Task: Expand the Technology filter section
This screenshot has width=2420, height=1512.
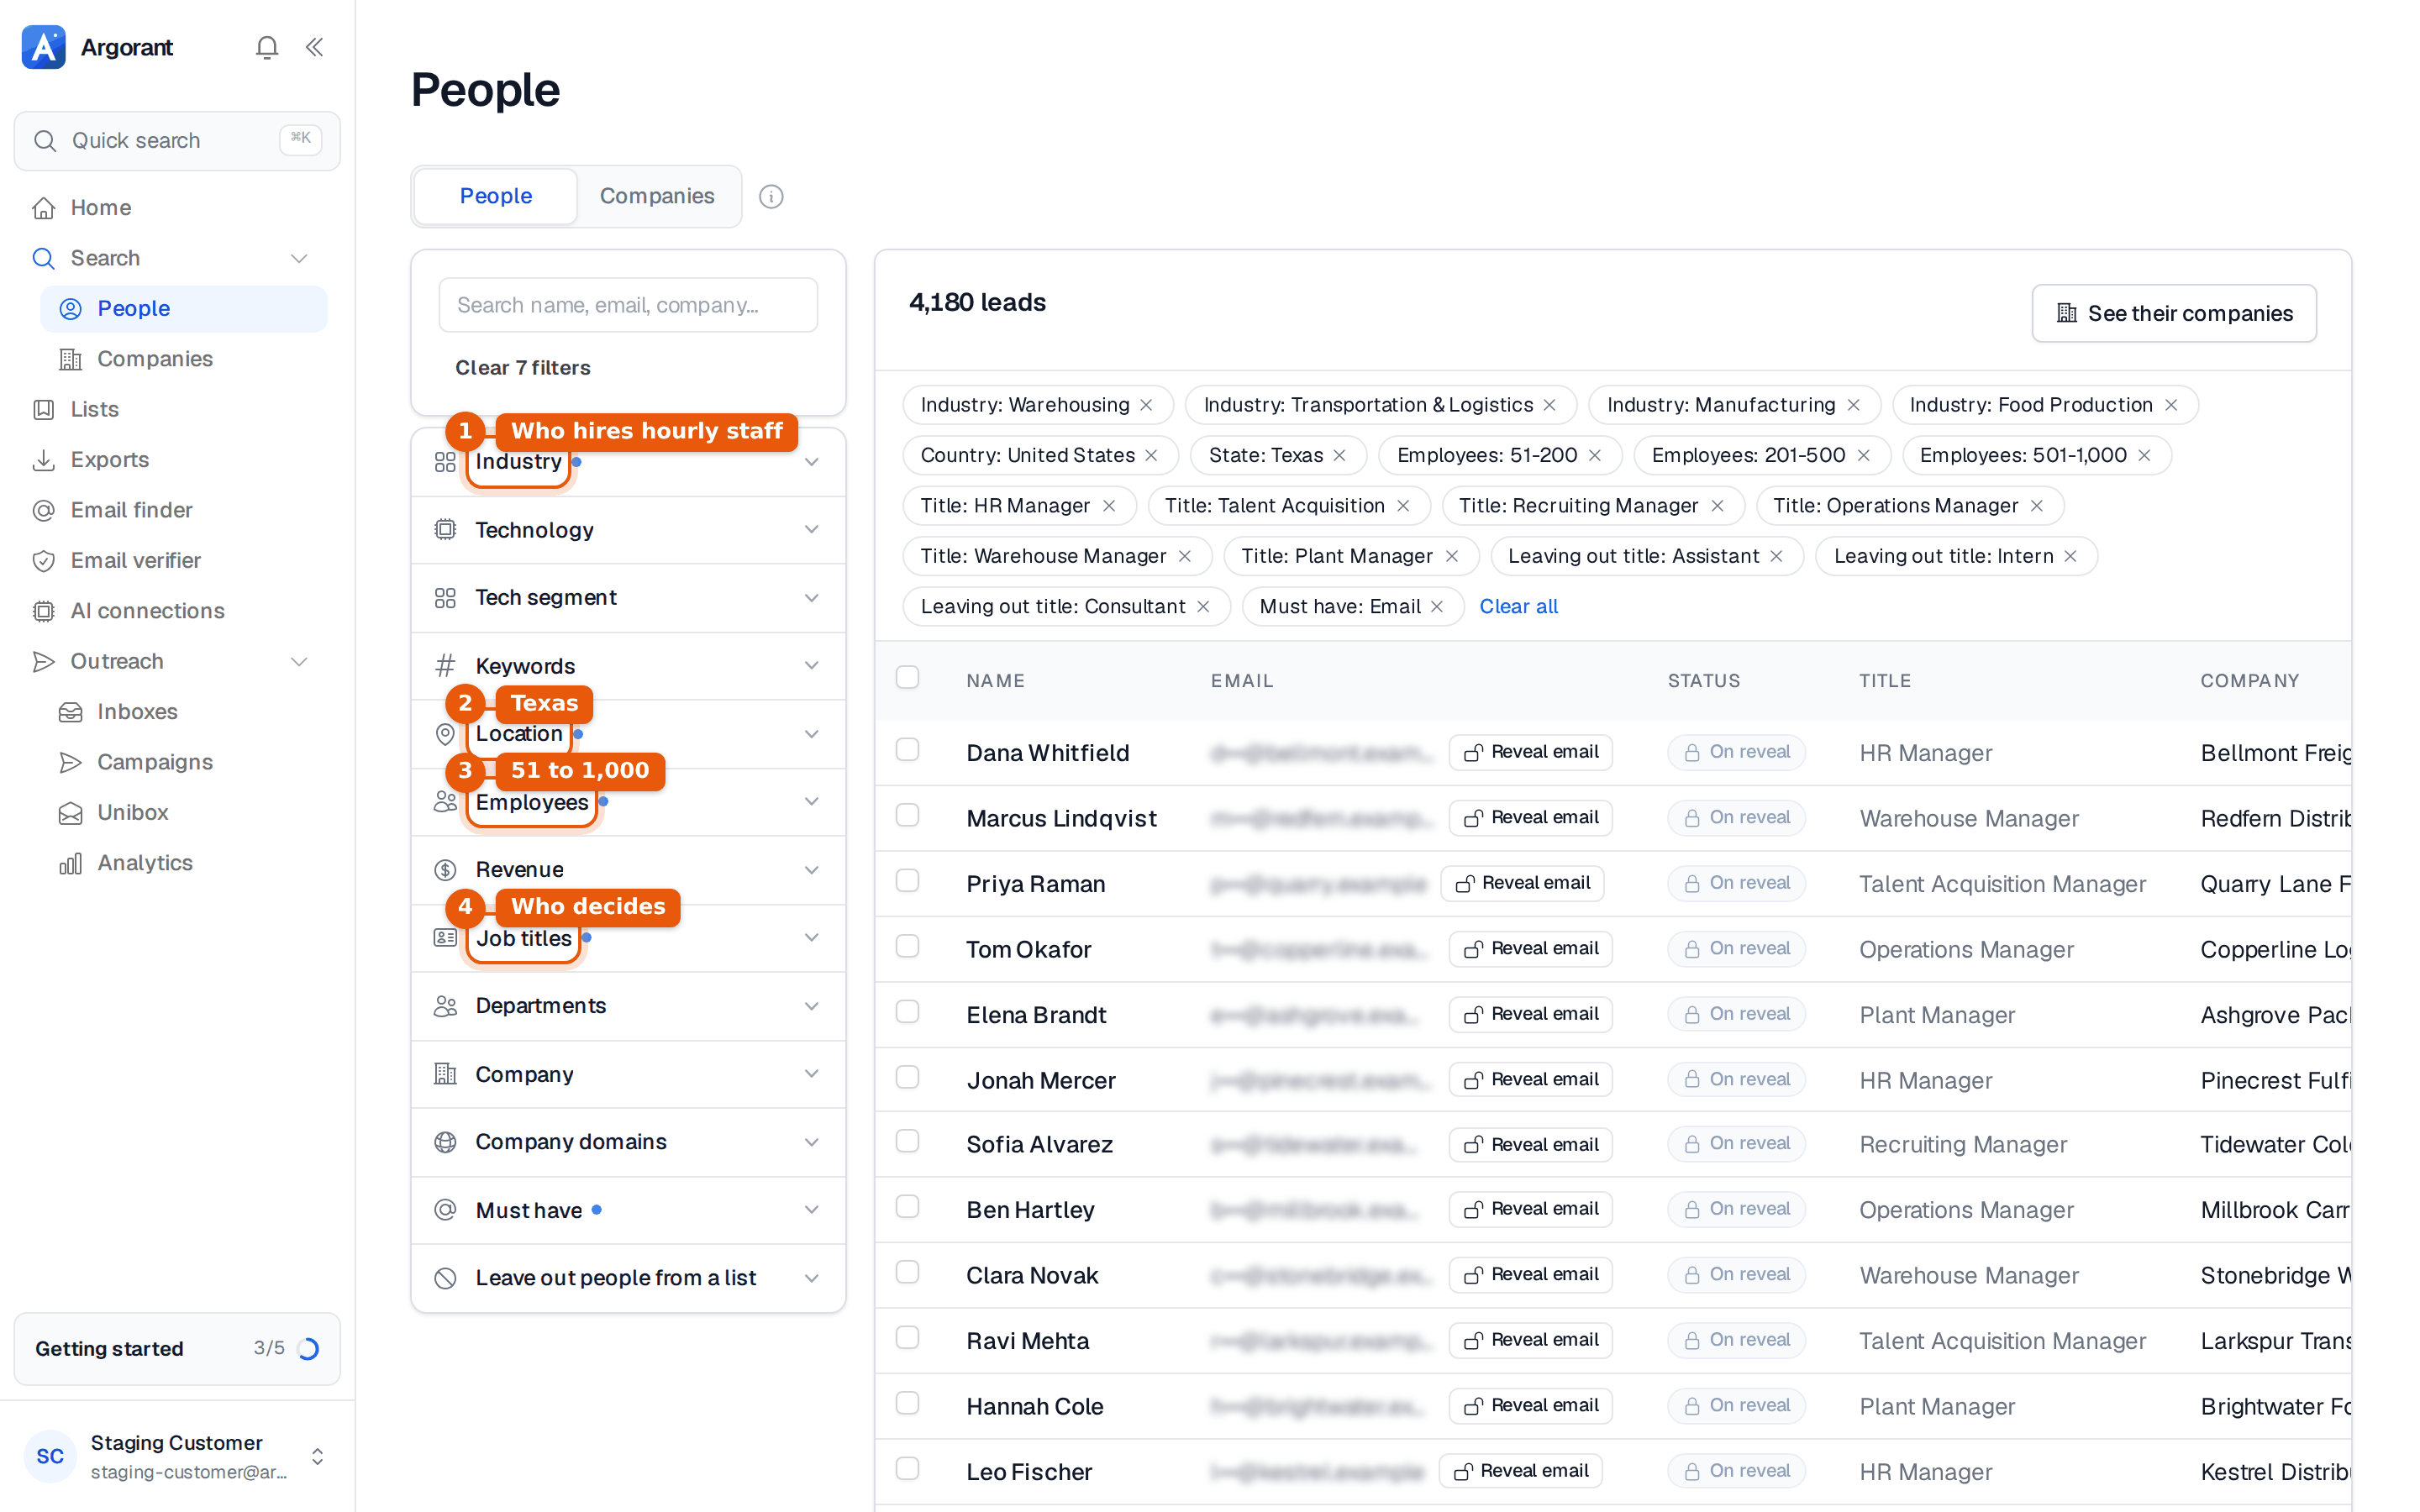Action: 628,530
